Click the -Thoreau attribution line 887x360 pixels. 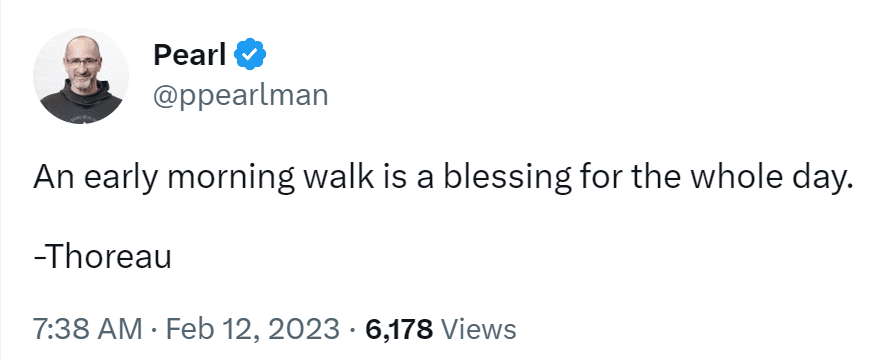[102, 258]
